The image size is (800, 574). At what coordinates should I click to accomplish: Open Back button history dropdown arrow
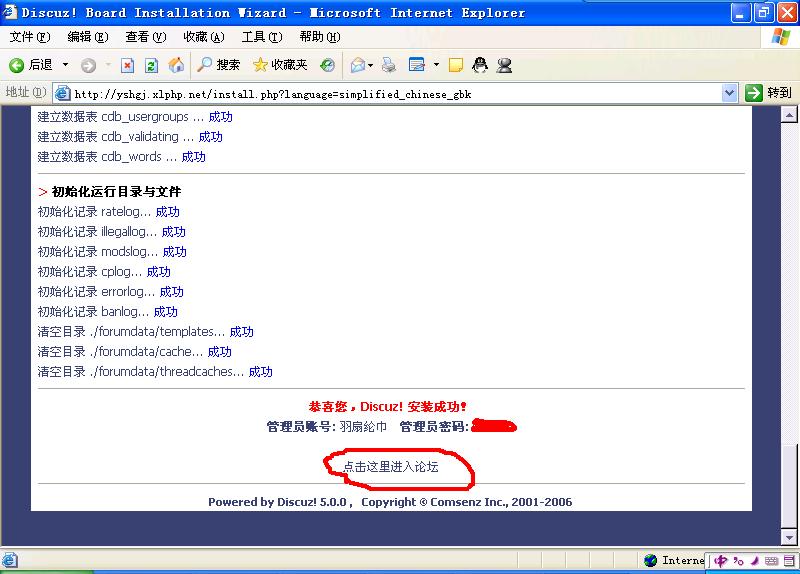pyautogui.click(x=65, y=65)
